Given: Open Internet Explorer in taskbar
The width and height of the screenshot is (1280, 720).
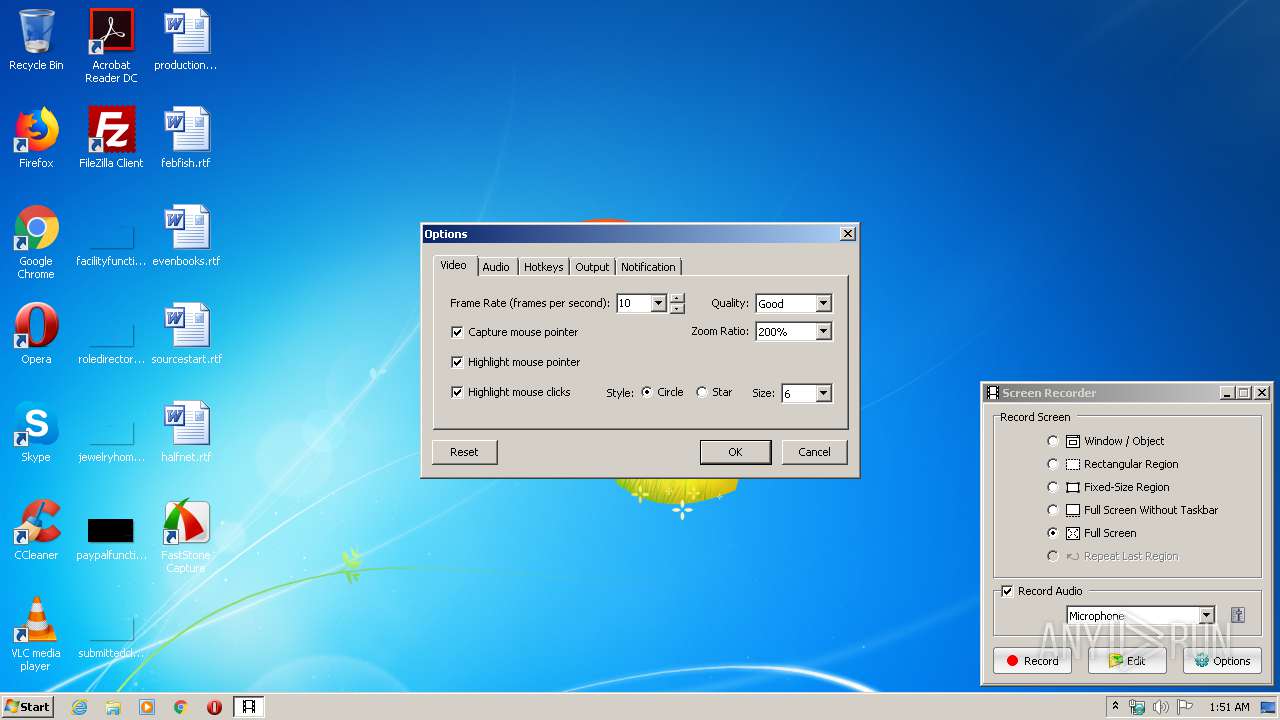Looking at the screenshot, I should [79, 707].
